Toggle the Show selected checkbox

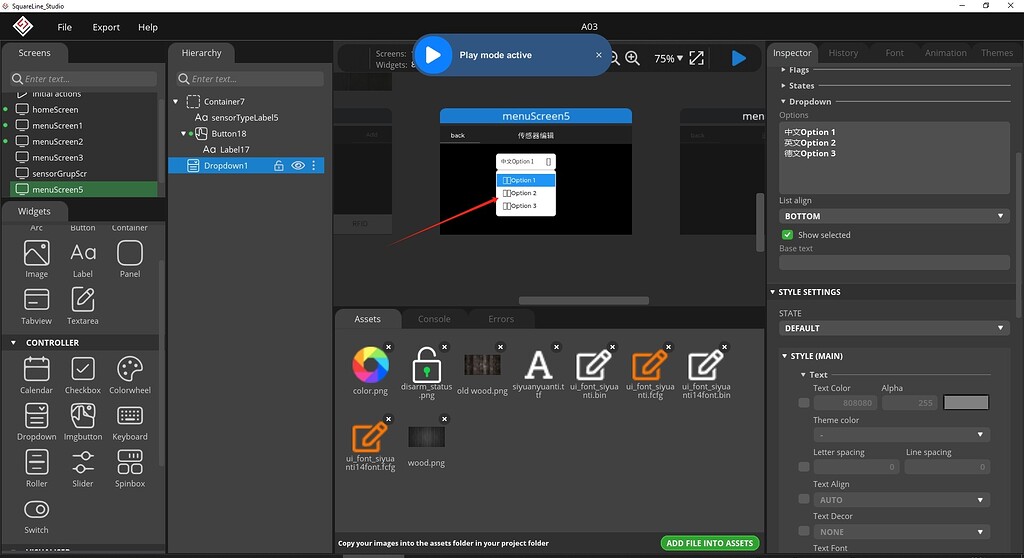click(x=787, y=235)
